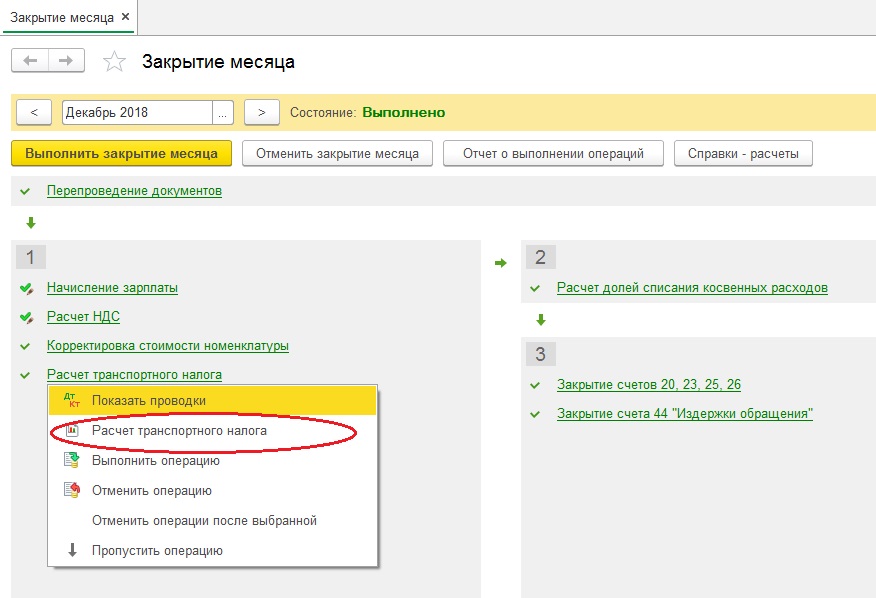Click Закрытие счетов 20, 23, 25, 26 link
Screen dimensions: 876x598
point(648,385)
